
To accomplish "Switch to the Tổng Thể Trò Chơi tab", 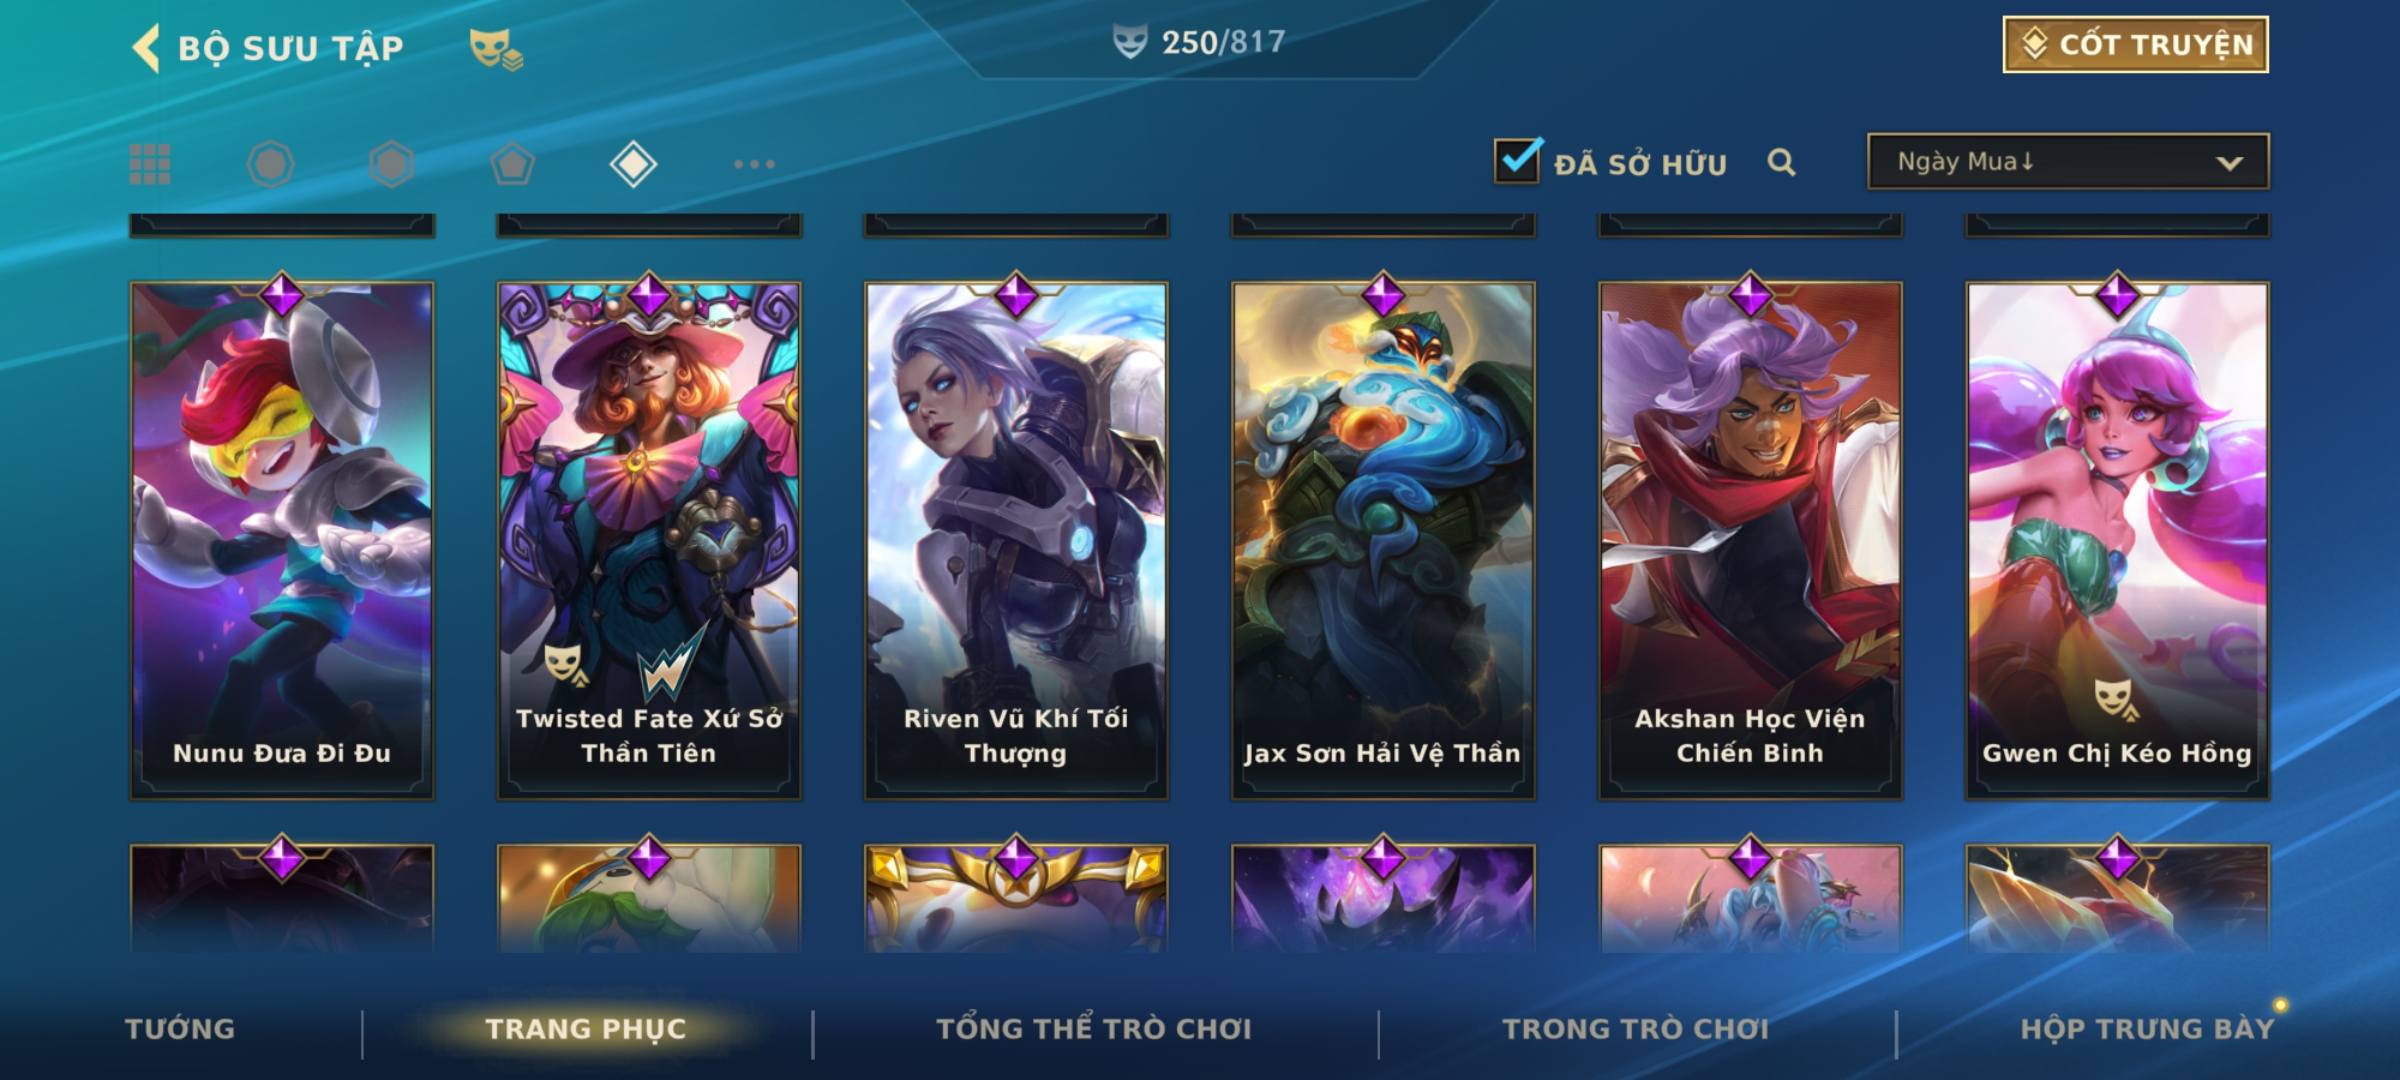I will point(1094,1029).
